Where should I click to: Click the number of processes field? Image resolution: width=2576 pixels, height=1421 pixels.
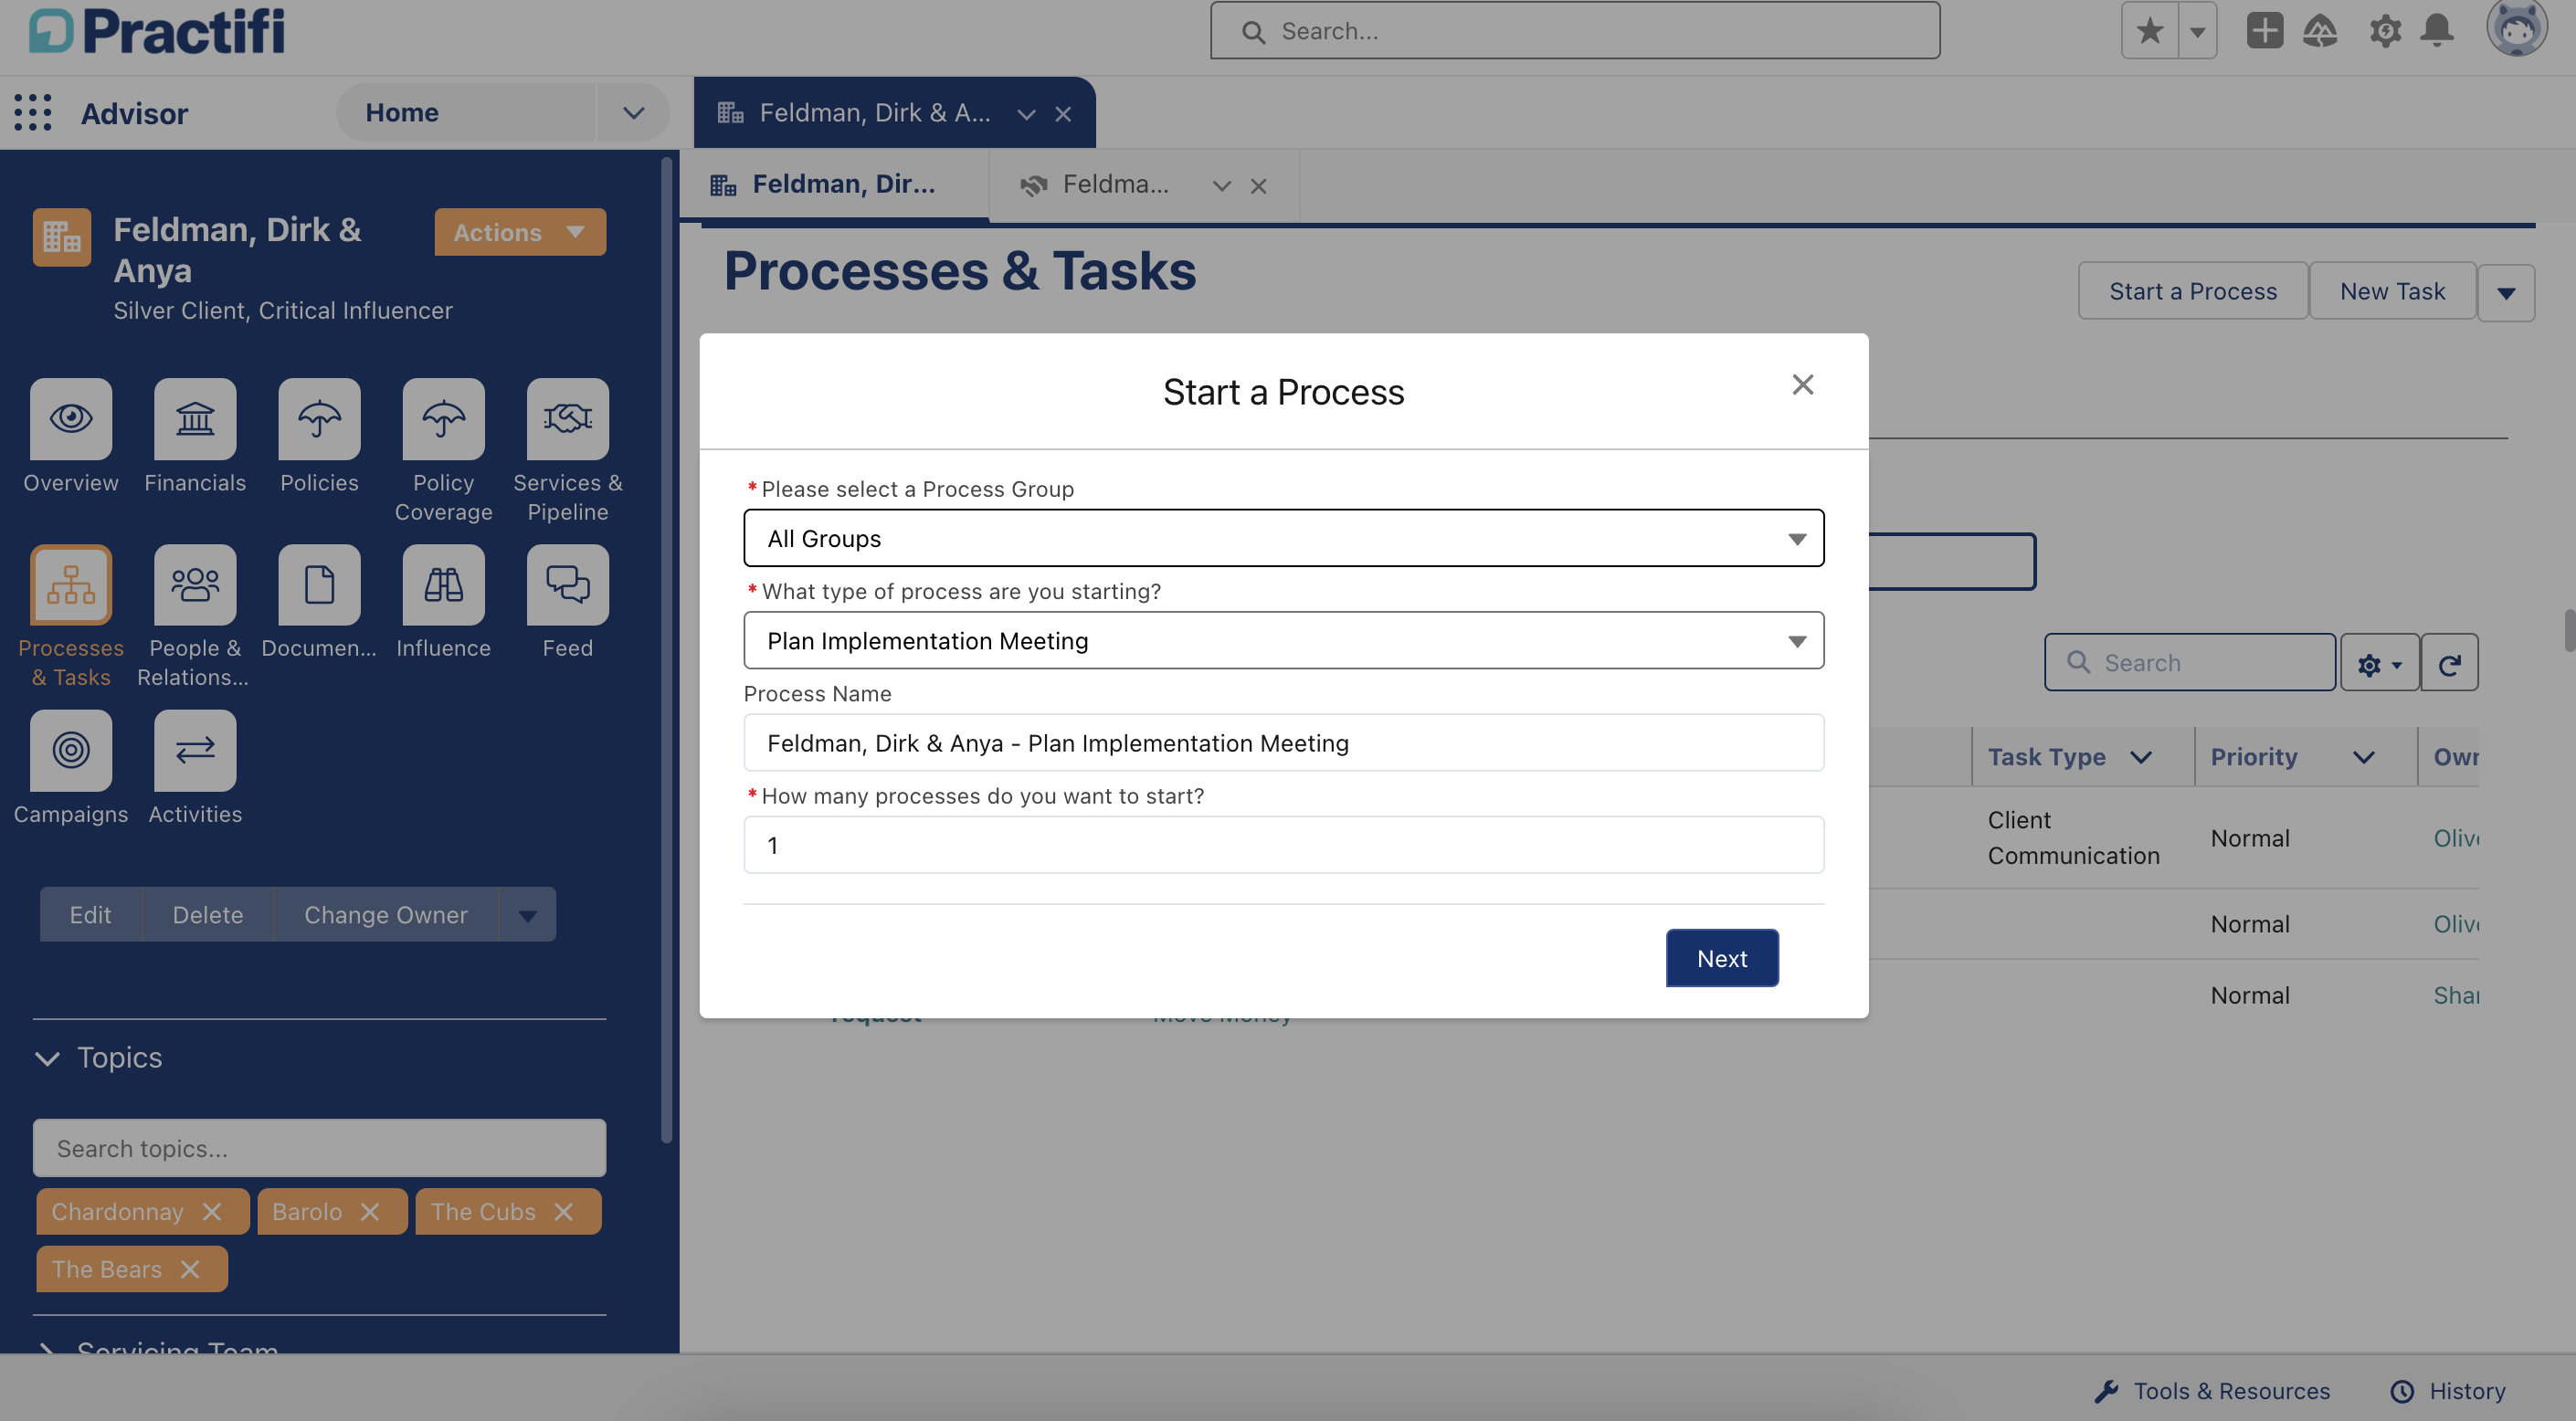click(1283, 845)
